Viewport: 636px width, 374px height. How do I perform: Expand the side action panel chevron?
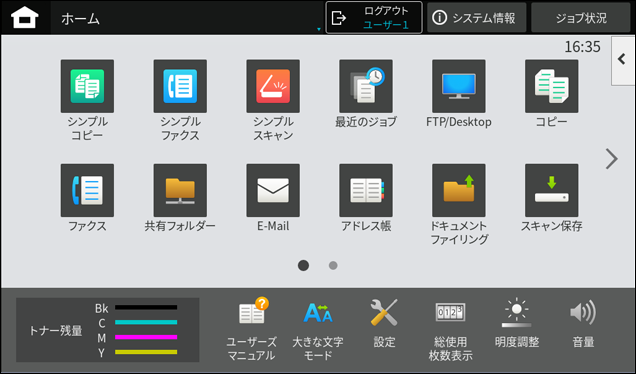(x=623, y=60)
